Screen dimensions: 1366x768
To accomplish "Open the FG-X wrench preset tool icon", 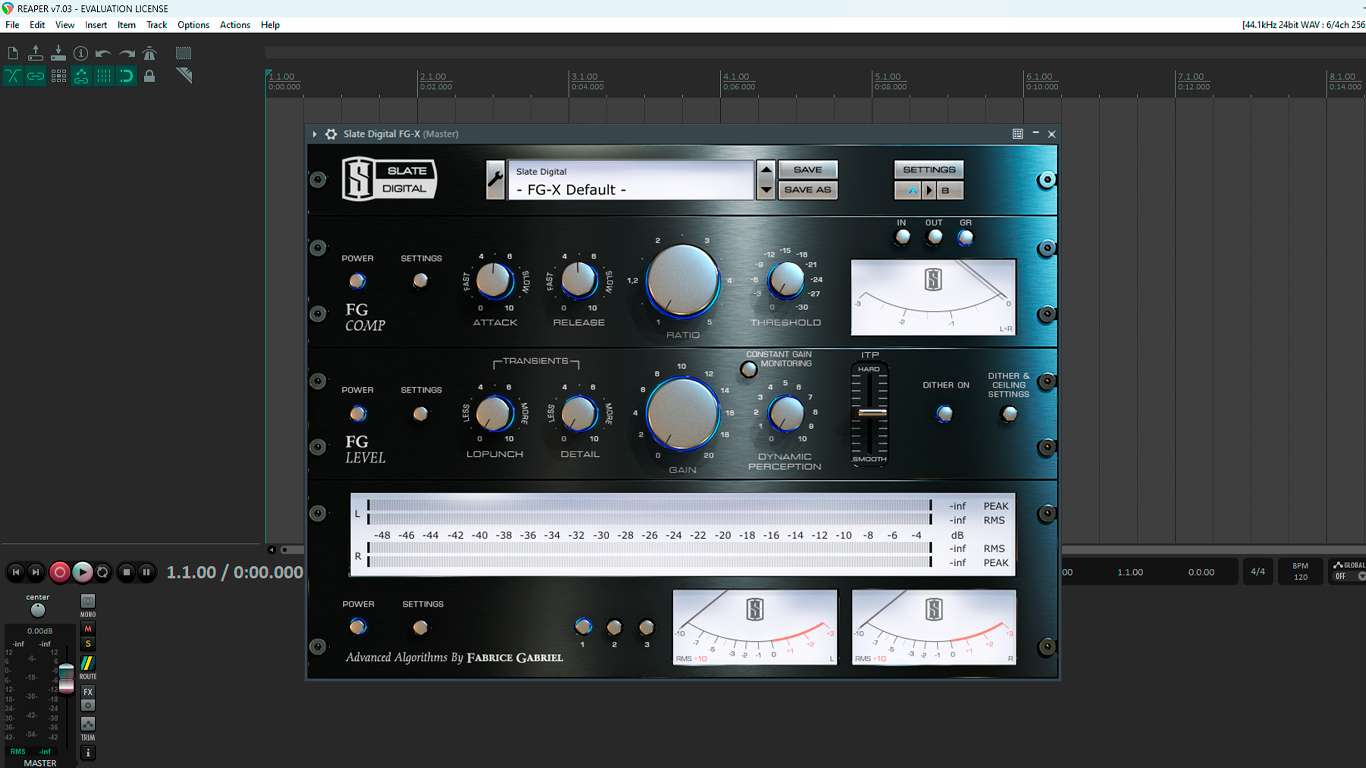I will pyautogui.click(x=495, y=180).
